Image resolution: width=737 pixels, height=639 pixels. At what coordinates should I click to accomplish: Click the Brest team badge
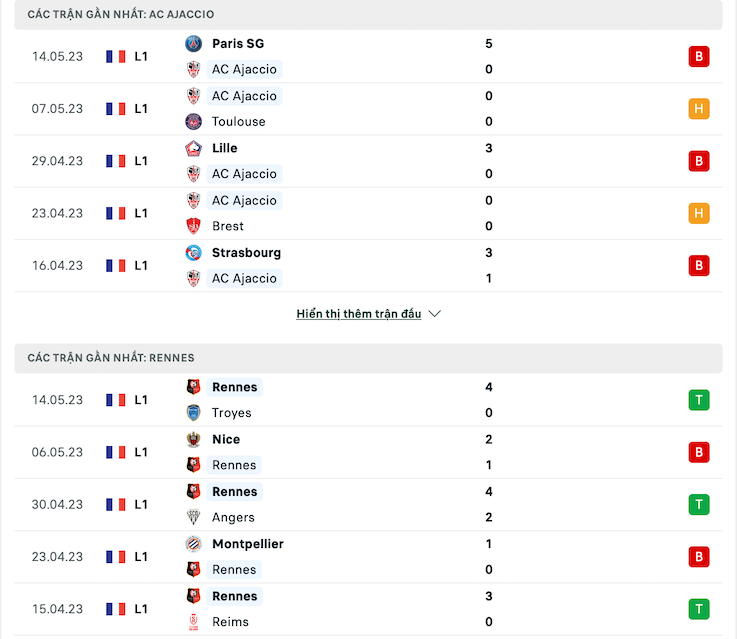(x=193, y=226)
